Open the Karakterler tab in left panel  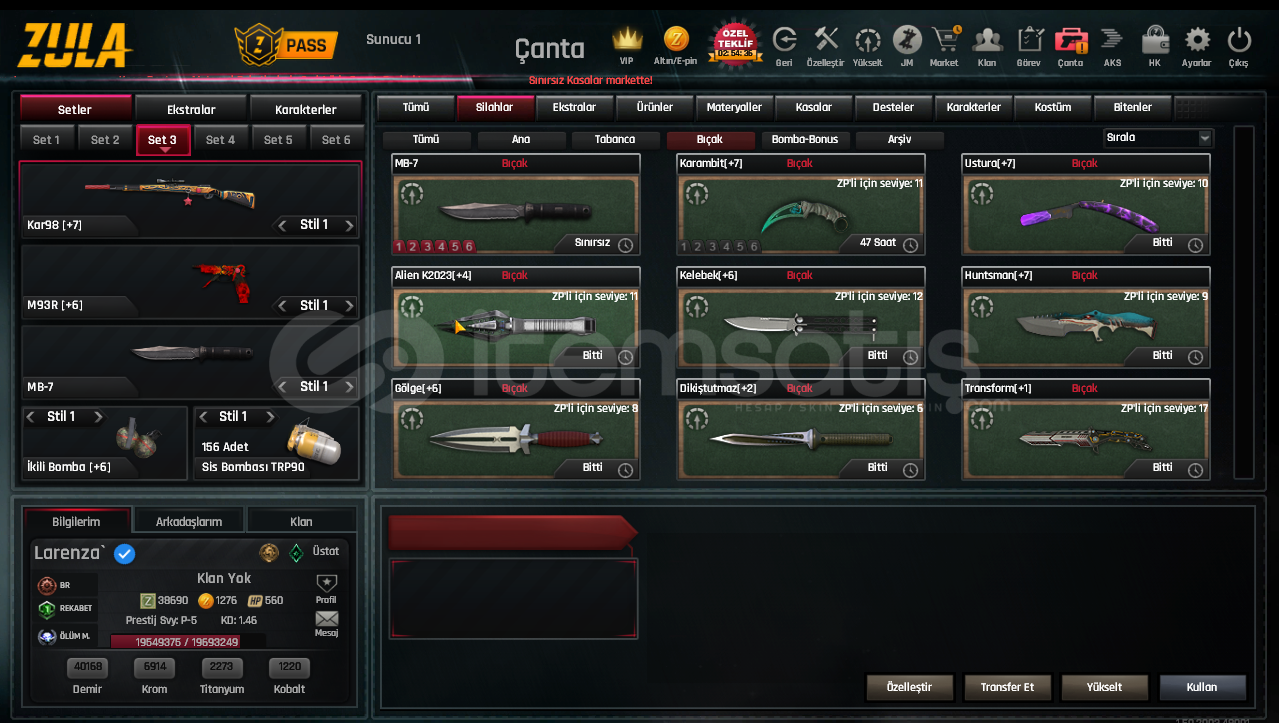coord(306,109)
